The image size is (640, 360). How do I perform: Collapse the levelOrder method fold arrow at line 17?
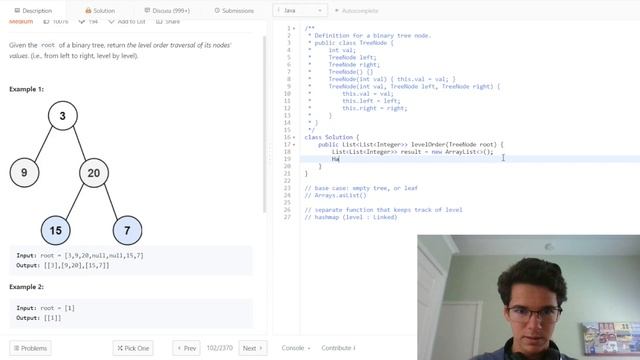[294, 145]
